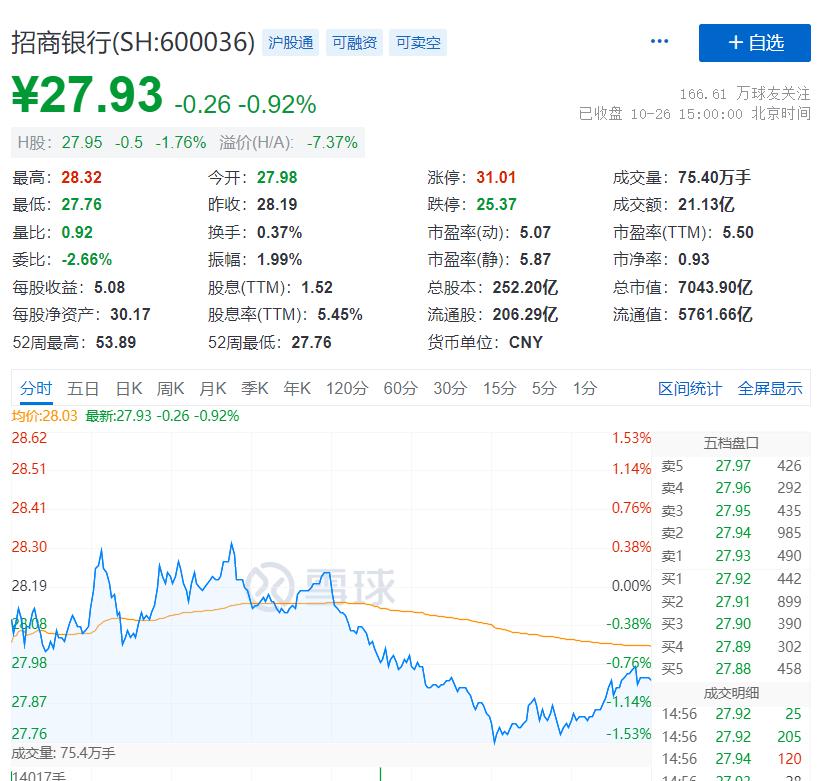Click the 今开 value 27.98
The height and width of the screenshot is (781, 825).
277,177
